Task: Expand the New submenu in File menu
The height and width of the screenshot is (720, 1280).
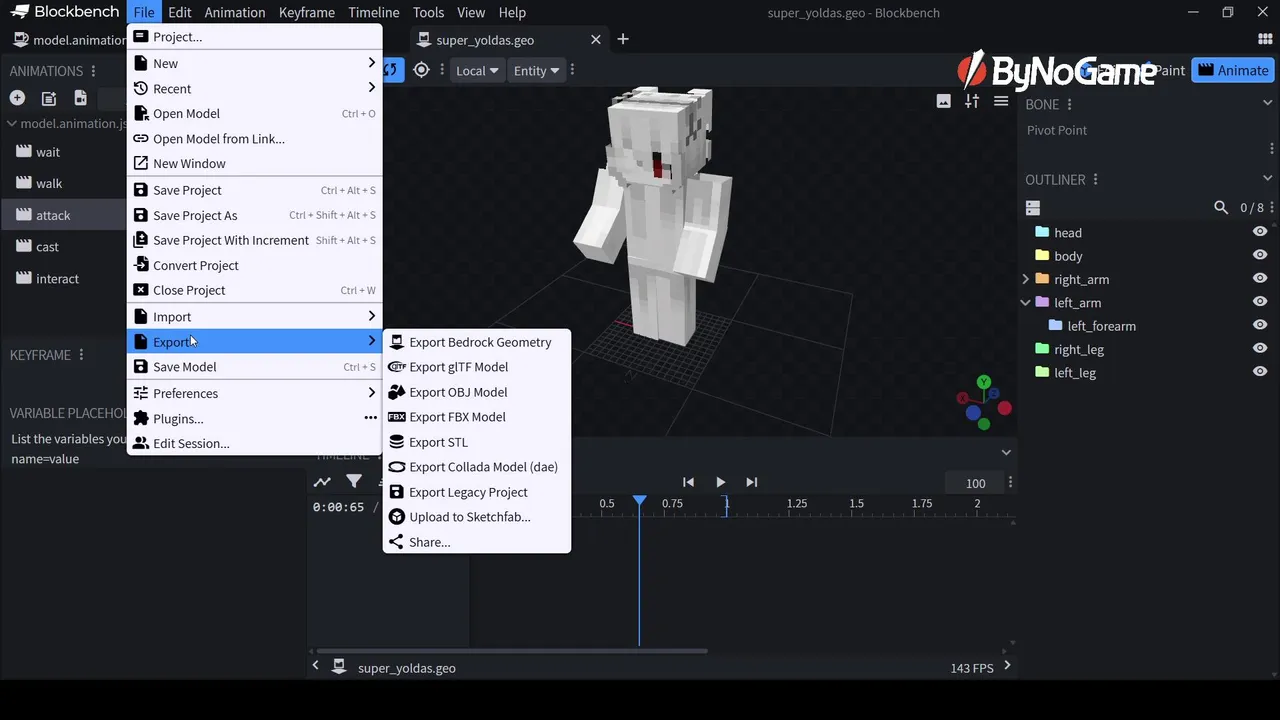Action: pos(255,63)
